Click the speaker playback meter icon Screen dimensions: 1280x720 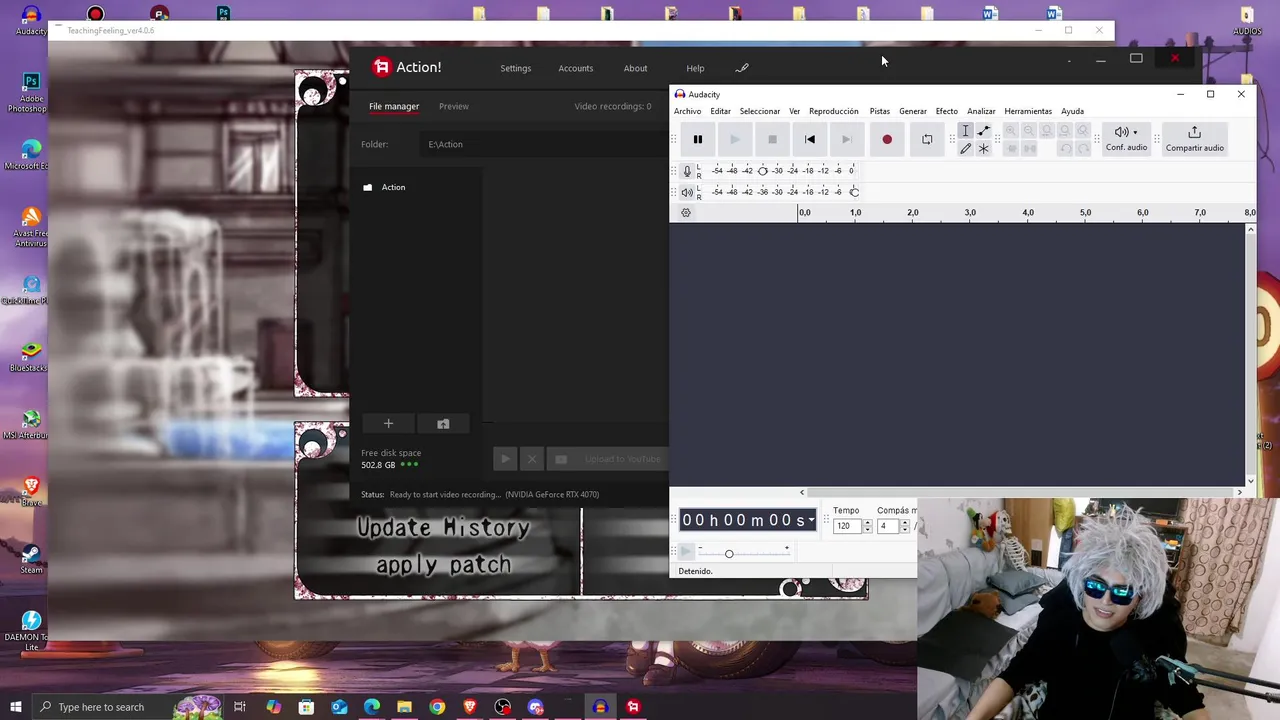click(x=687, y=192)
